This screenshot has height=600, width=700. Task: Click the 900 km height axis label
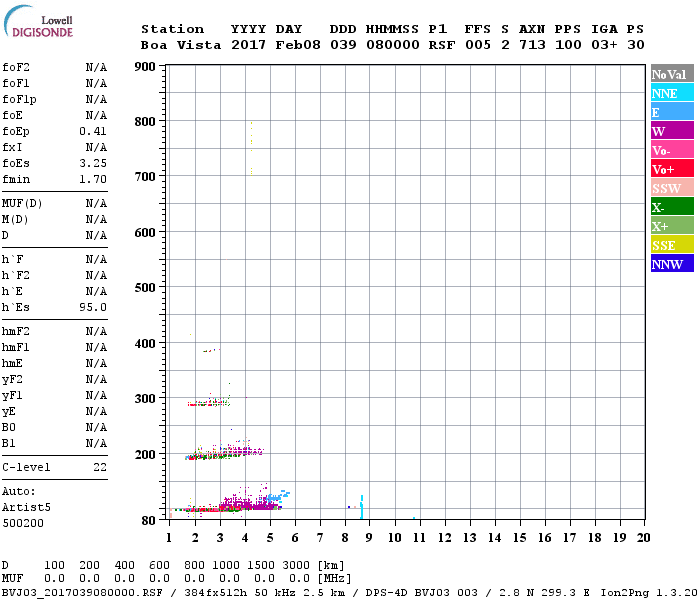(x=145, y=67)
